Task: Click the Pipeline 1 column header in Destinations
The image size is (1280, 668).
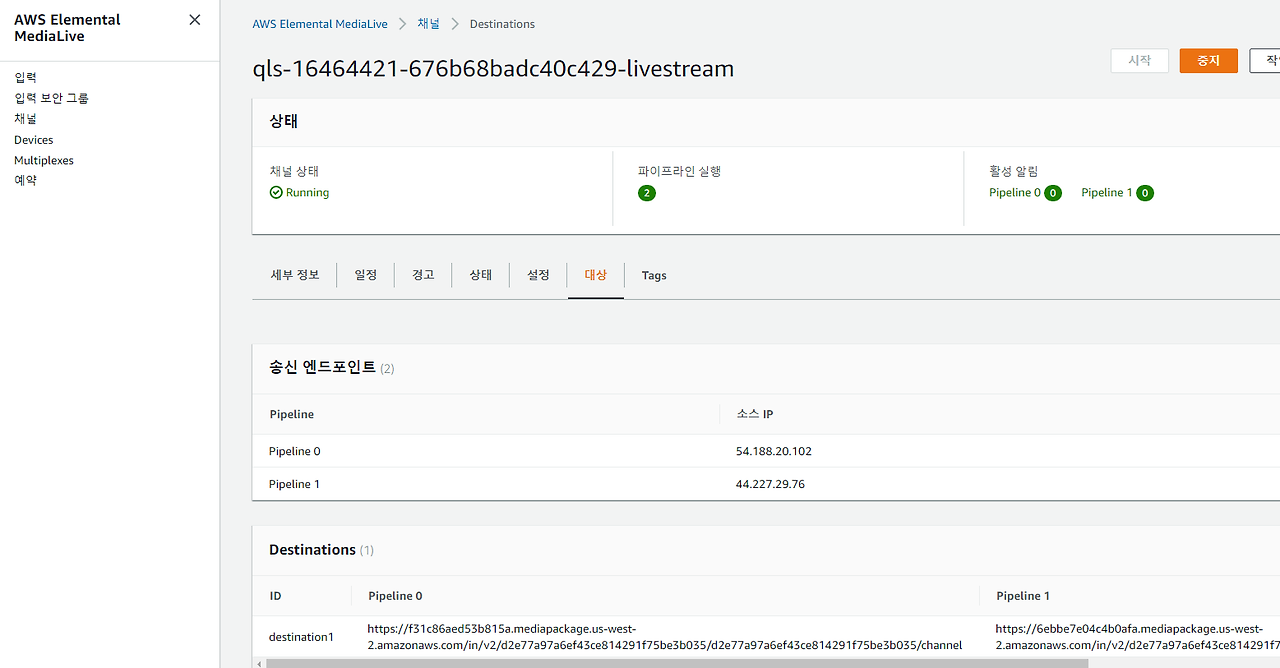Action: click(1023, 596)
